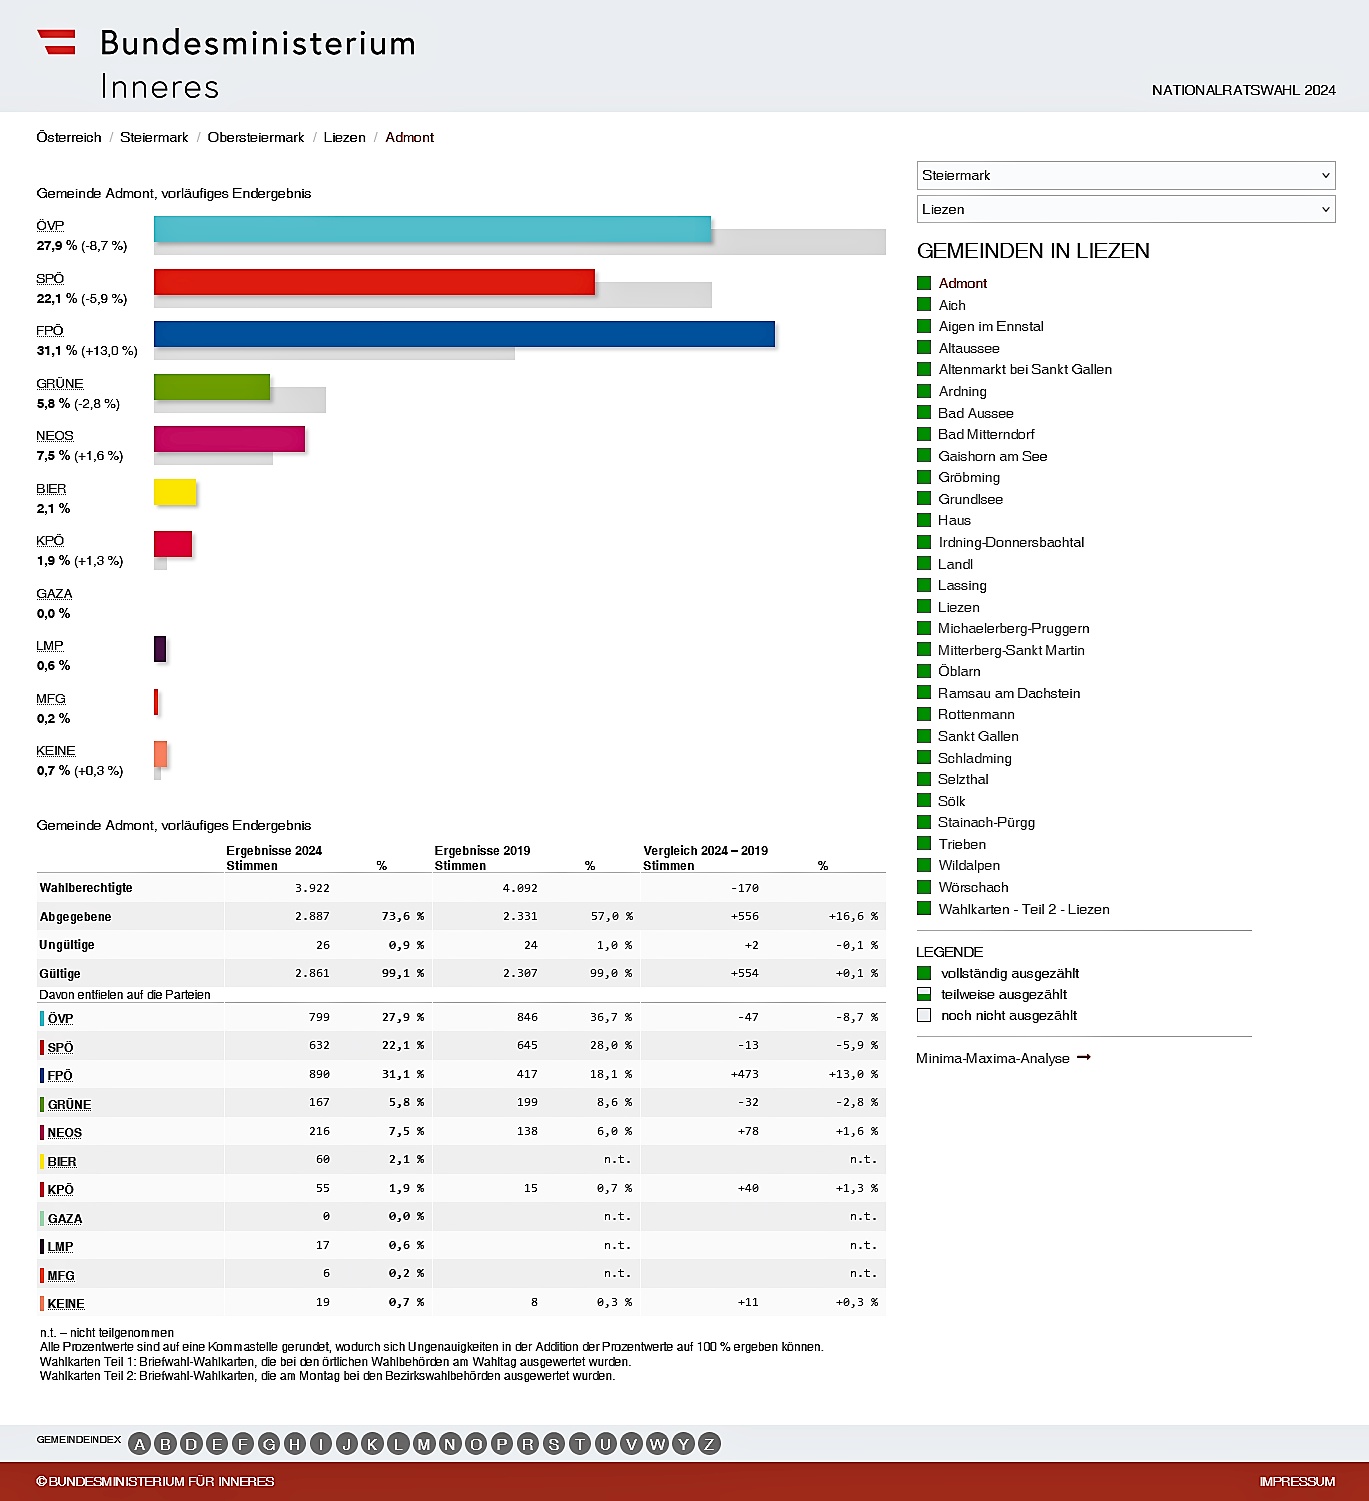Click the blue FPÖ result bar
1369x1501 pixels.
pyautogui.click(x=464, y=334)
